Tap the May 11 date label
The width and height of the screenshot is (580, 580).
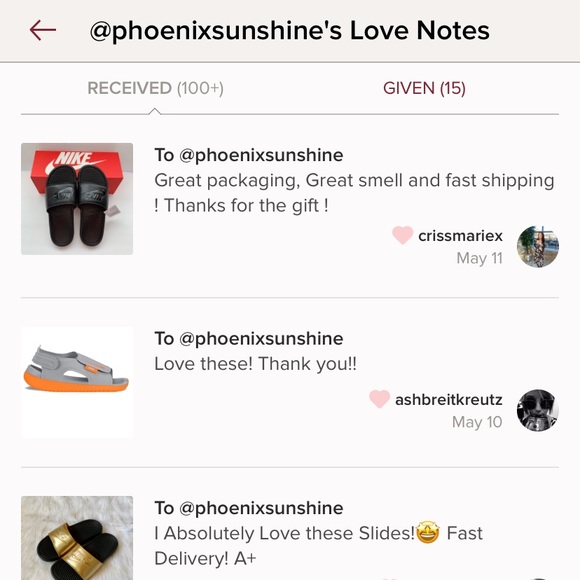coord(479,258)
